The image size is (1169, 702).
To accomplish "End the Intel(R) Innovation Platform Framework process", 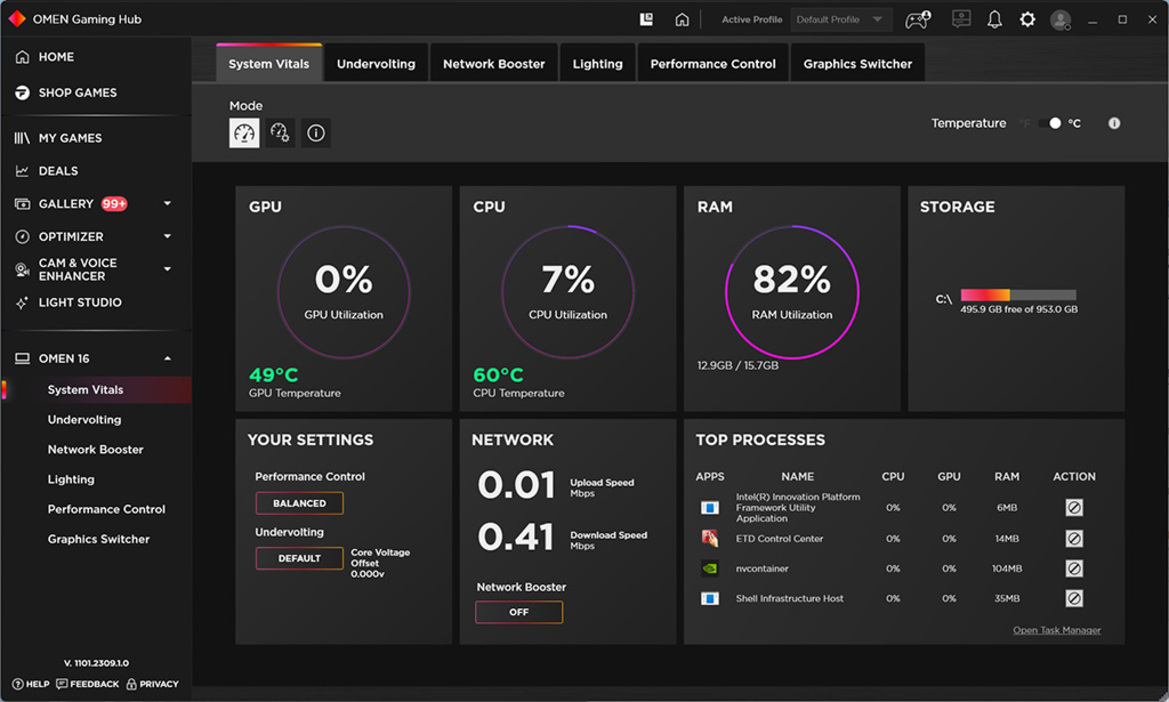I will coord(1074,507).
